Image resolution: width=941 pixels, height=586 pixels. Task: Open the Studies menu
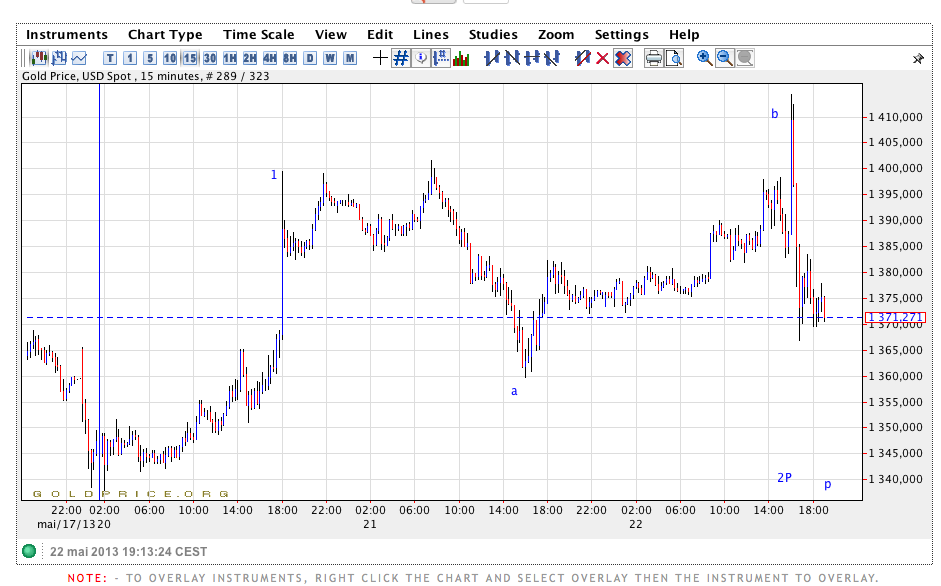[493, 34]
